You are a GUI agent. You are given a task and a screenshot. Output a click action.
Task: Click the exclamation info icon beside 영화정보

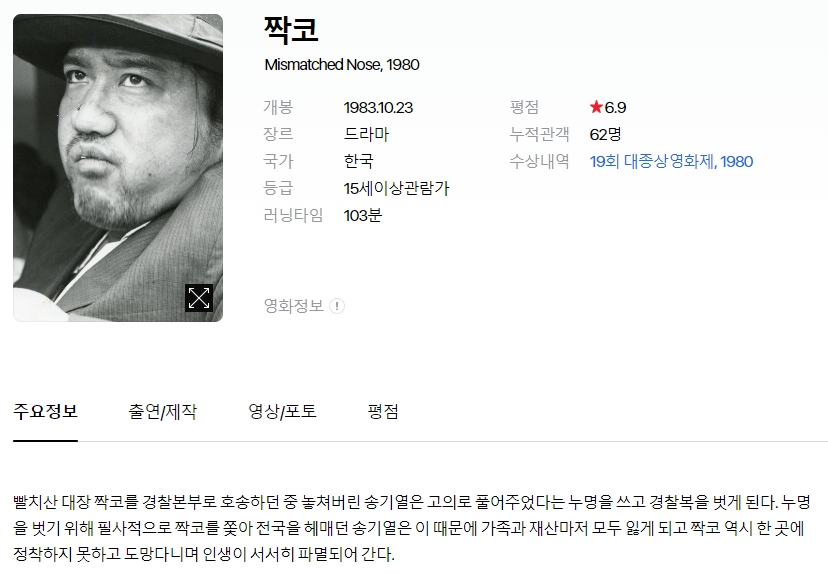tap(337, 306)
